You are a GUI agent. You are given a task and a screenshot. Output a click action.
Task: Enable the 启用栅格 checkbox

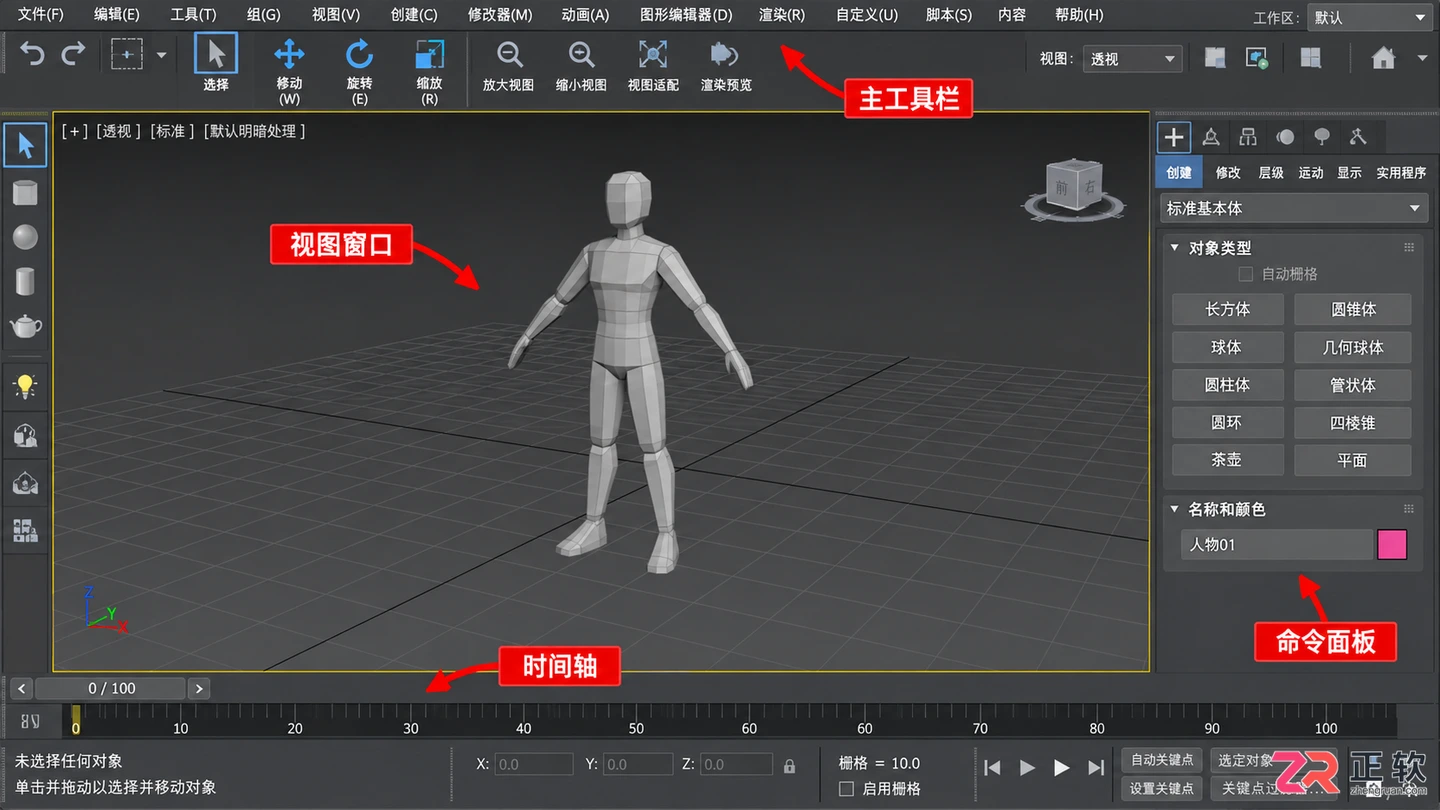coord(846,789)
